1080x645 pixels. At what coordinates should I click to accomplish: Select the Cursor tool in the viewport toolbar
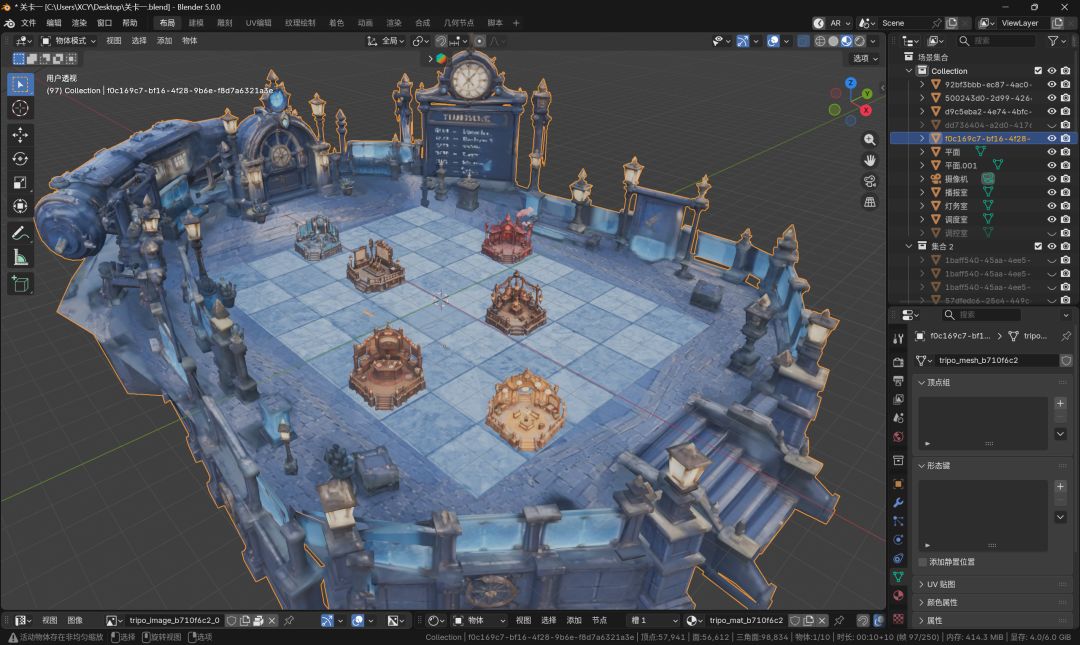click(20, 108)
